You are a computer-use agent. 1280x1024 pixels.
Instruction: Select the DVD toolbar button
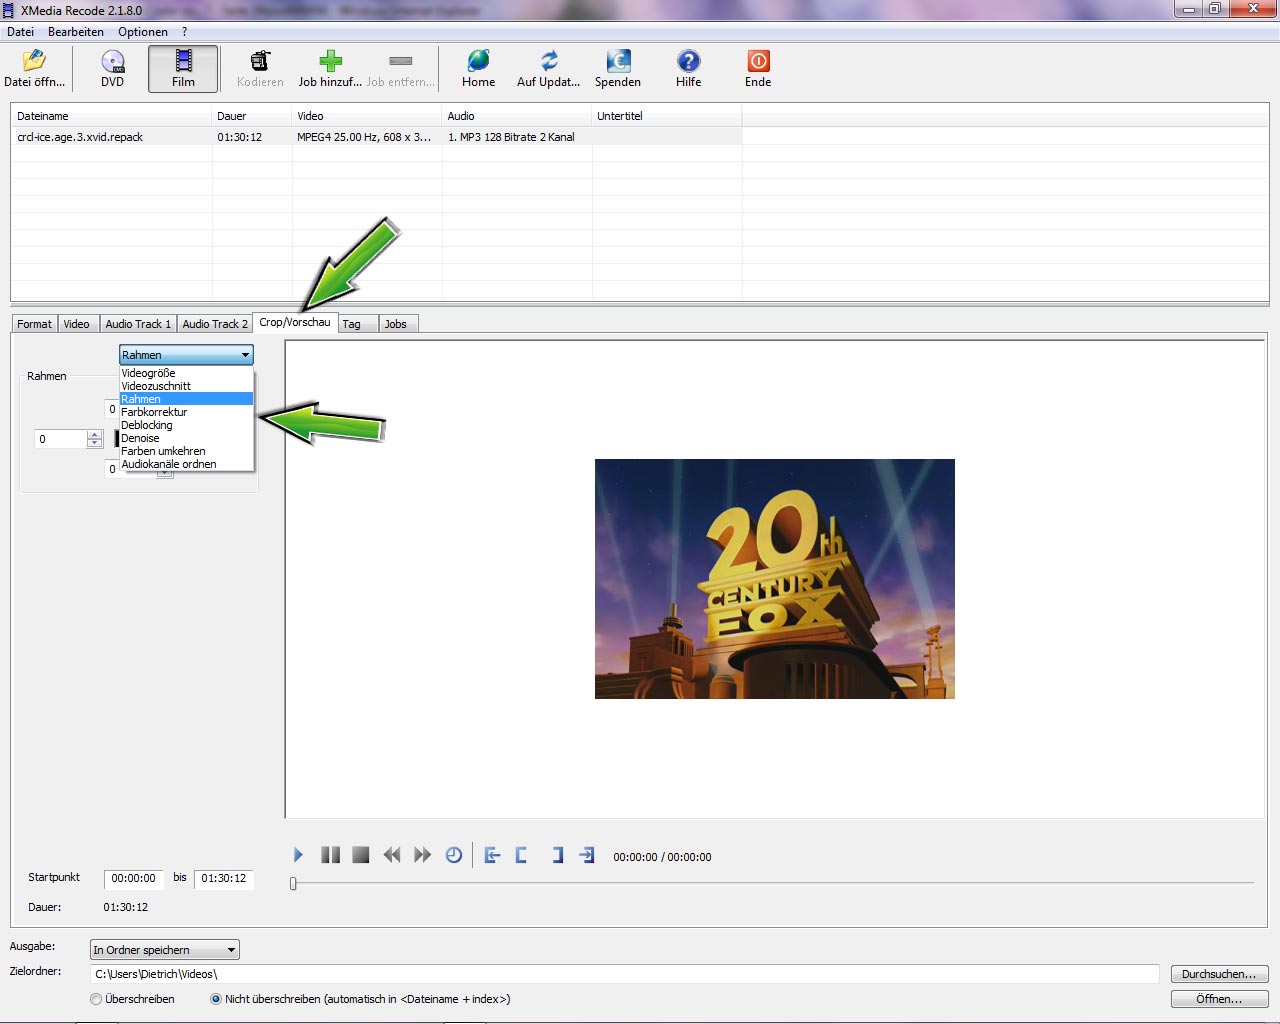113,69
